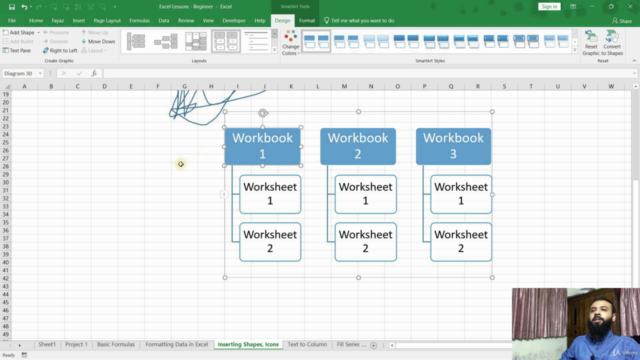
Task: Select column K header
Action: click(291, 86)
